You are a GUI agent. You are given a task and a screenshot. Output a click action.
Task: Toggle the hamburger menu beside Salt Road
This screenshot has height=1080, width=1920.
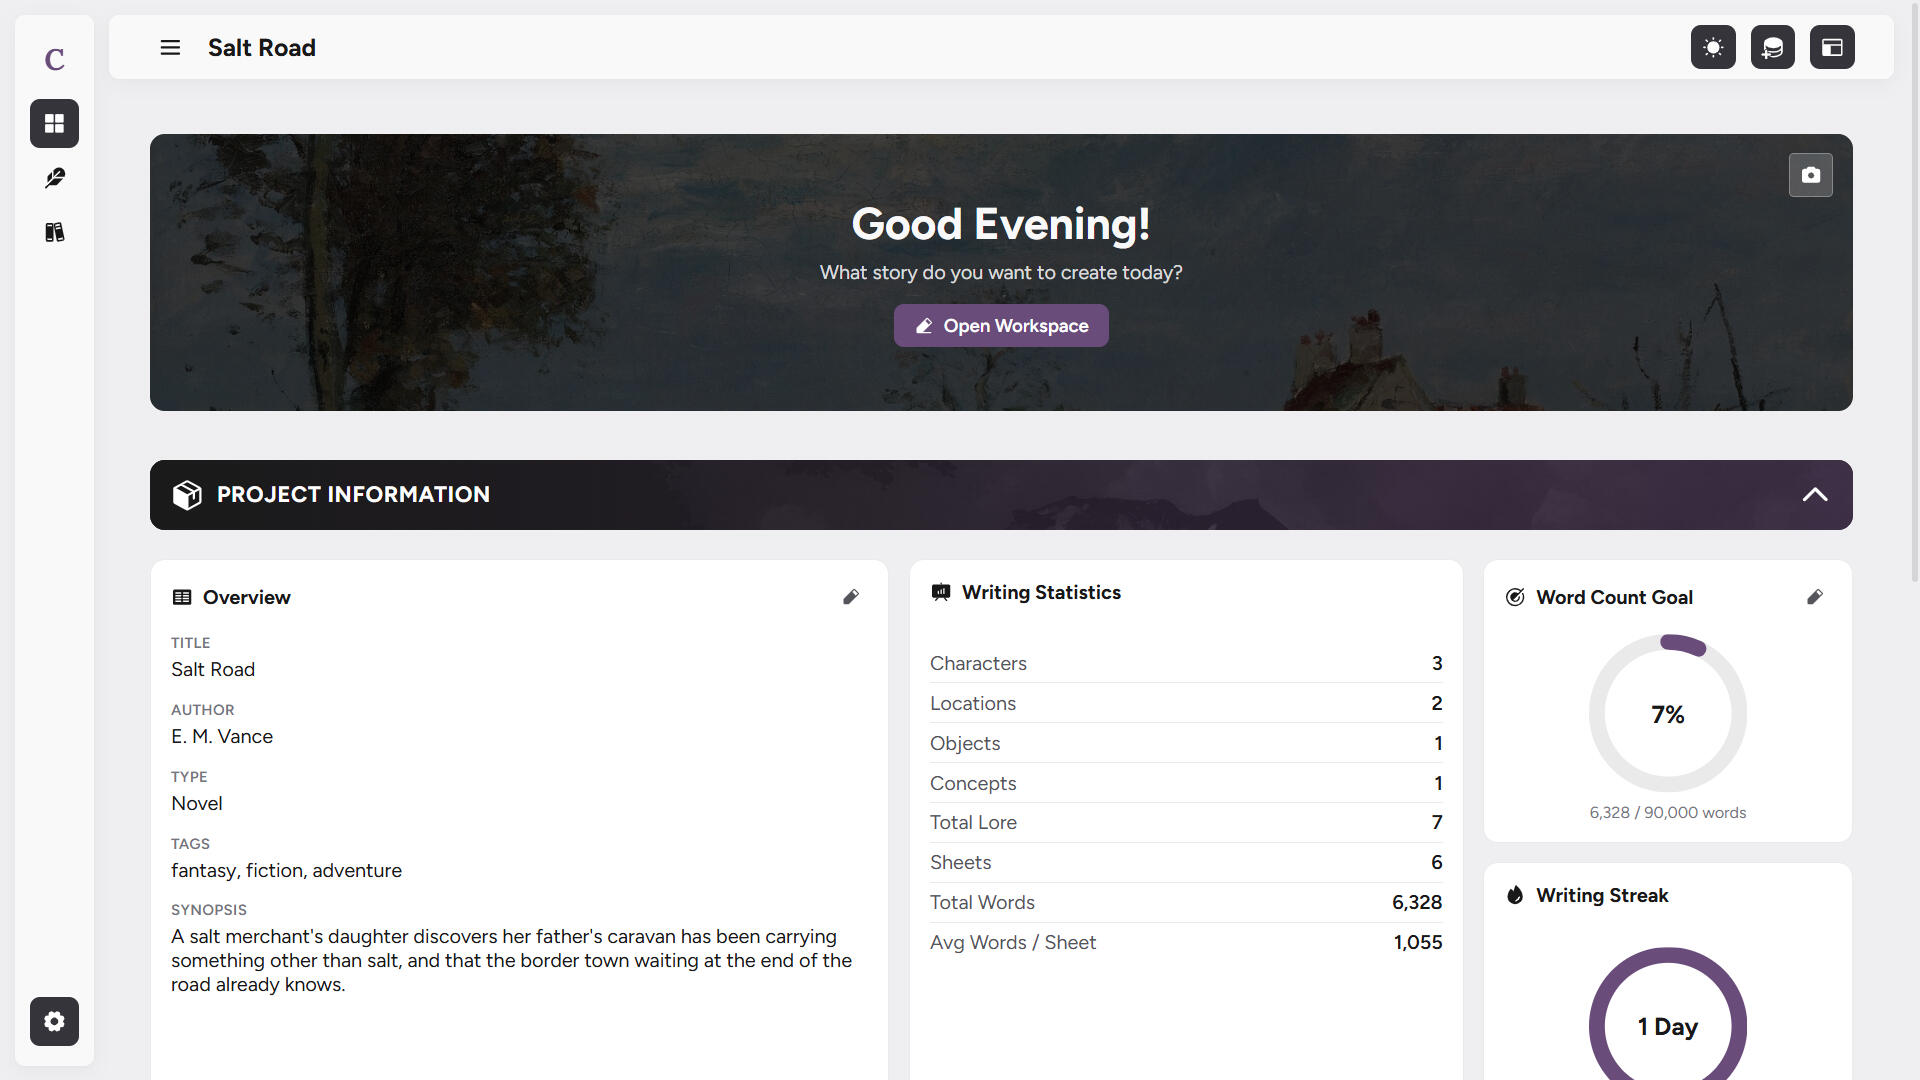point(170,47)
